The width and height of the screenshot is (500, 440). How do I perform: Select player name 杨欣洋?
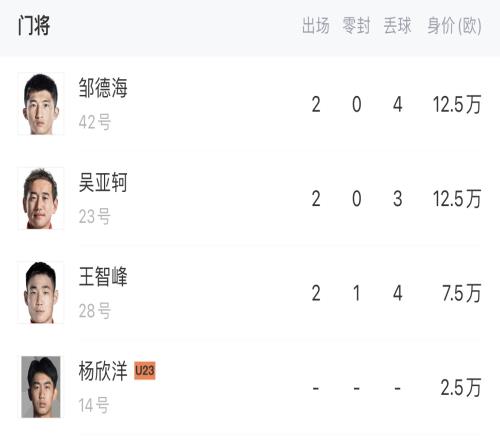click(x=103, y=371)
